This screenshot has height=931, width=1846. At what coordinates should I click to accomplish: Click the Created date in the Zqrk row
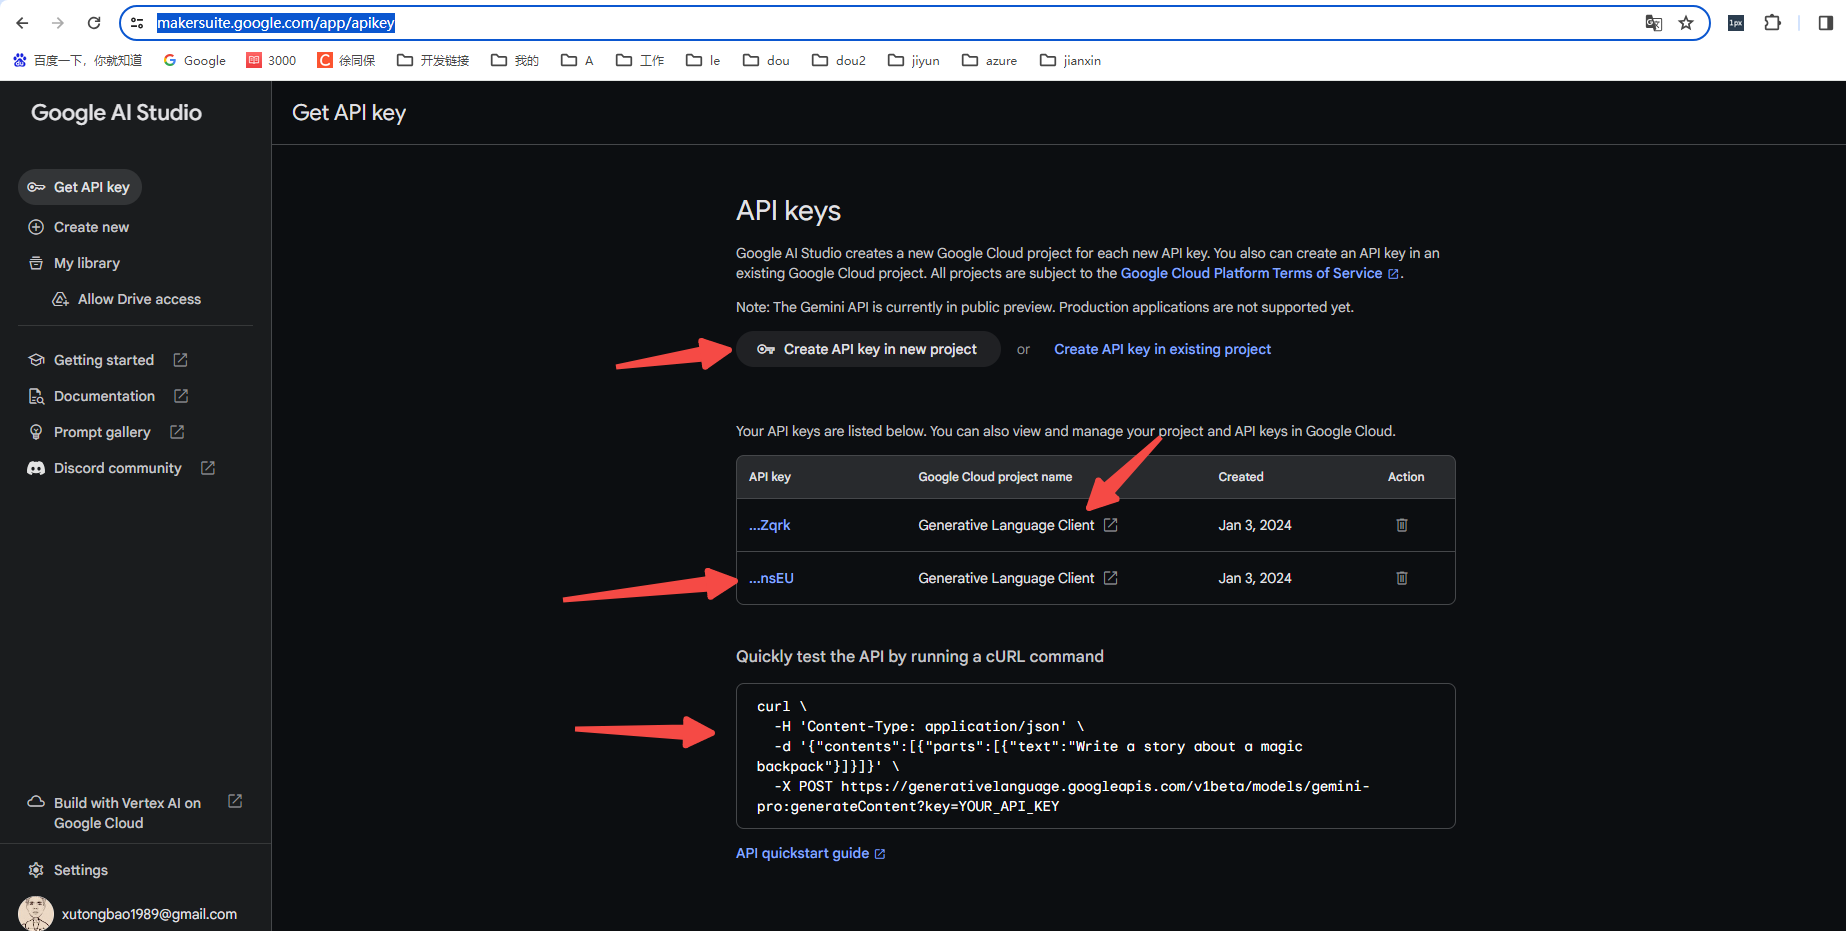[x=1255, y=525]
